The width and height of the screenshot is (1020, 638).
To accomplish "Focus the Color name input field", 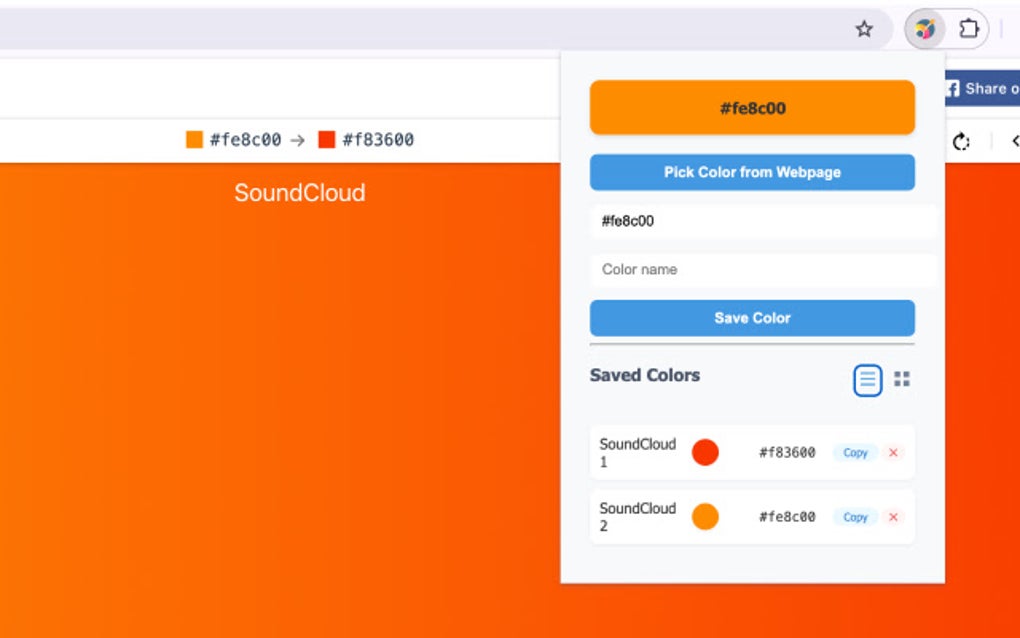I will pos(762,270).
